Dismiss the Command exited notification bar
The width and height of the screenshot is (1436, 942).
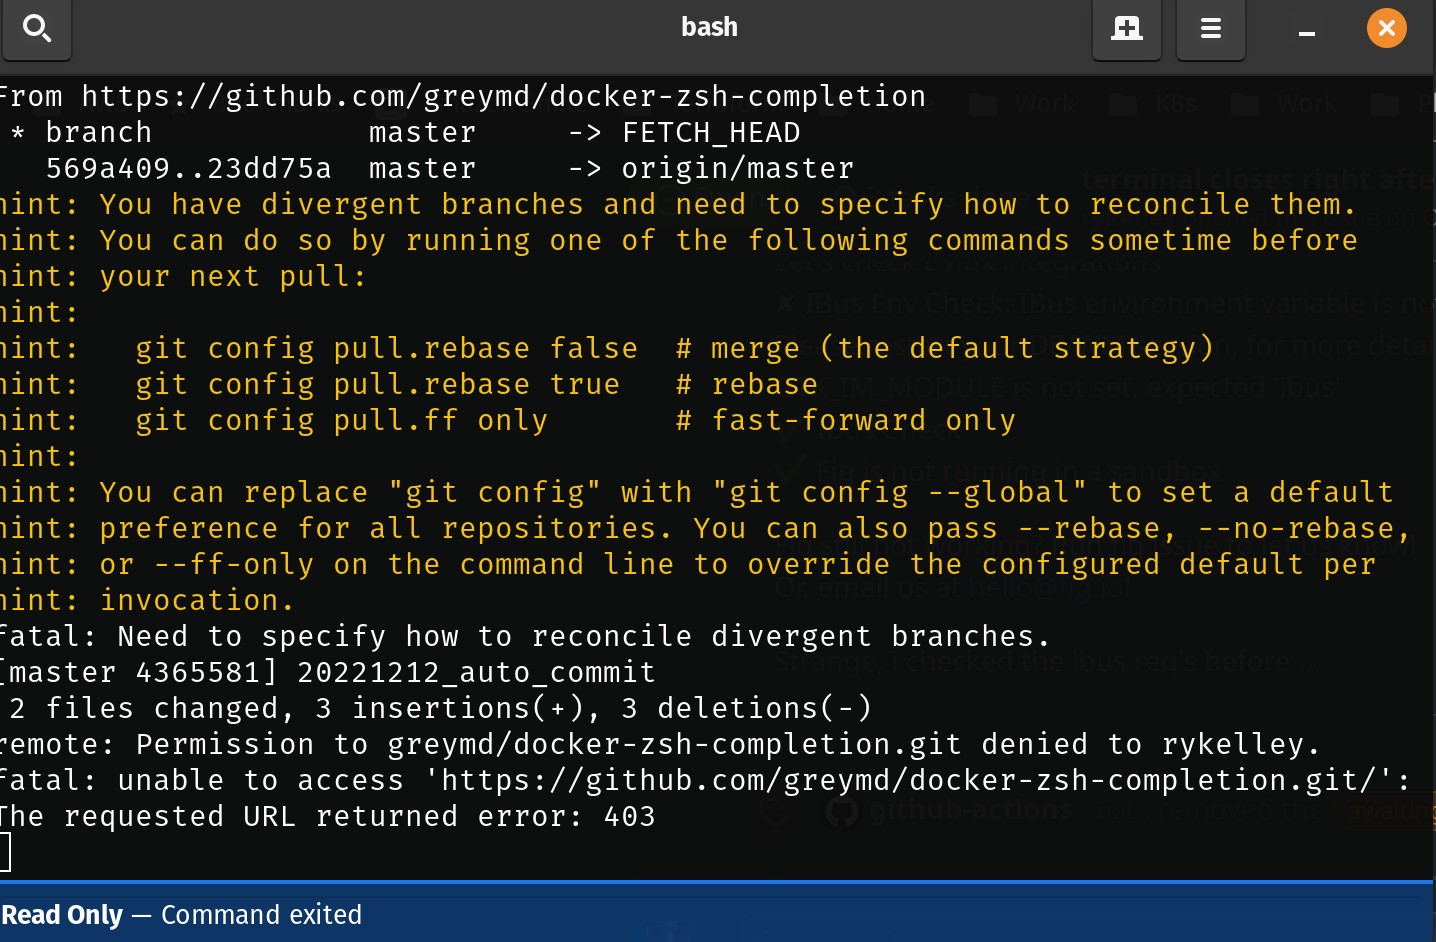[260, 914]
